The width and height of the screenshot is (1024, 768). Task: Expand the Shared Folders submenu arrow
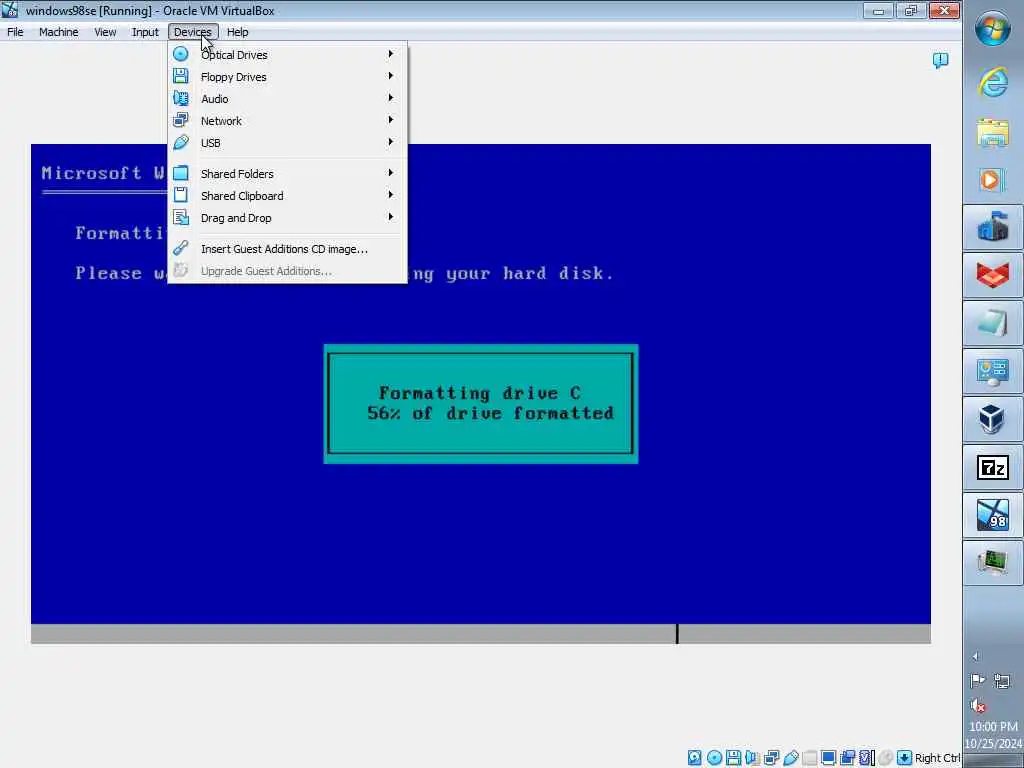[391, 173]
